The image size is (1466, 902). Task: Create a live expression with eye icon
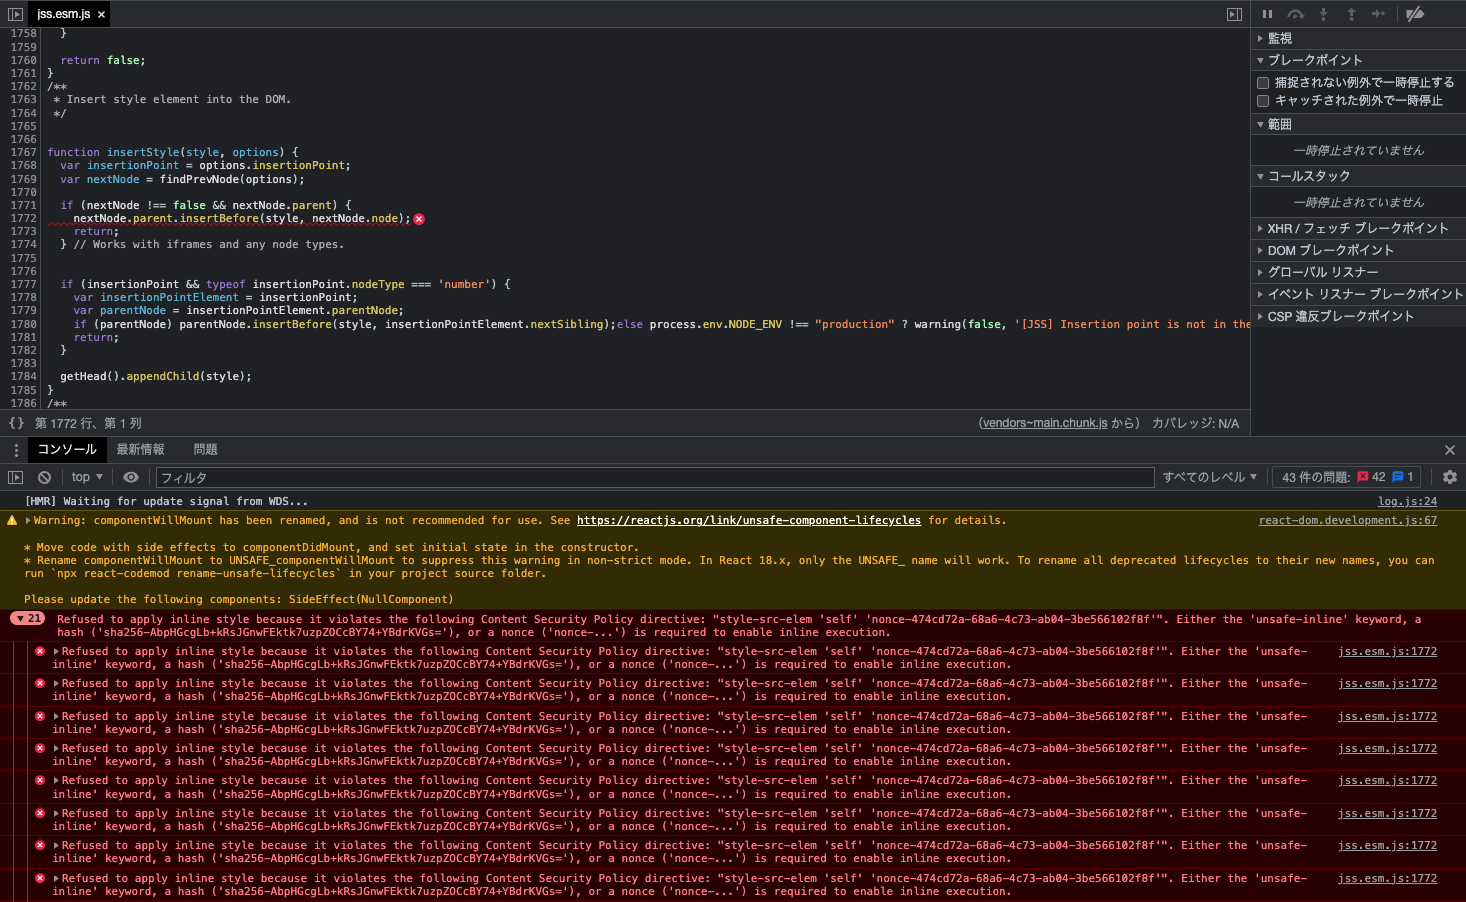(x=131, y=477)
